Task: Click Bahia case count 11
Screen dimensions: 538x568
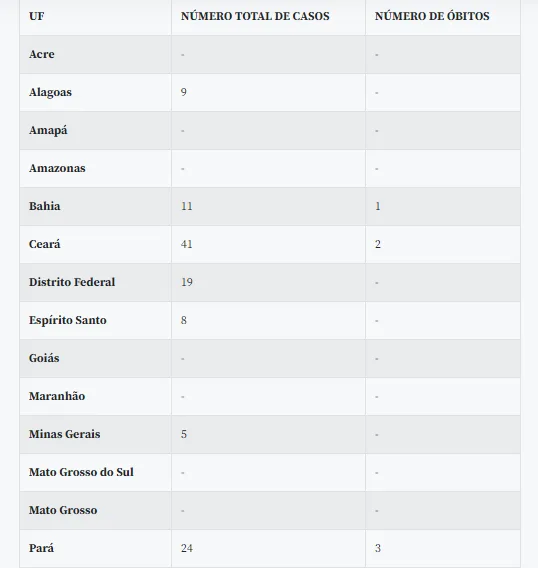Action: tap(187, 206)
